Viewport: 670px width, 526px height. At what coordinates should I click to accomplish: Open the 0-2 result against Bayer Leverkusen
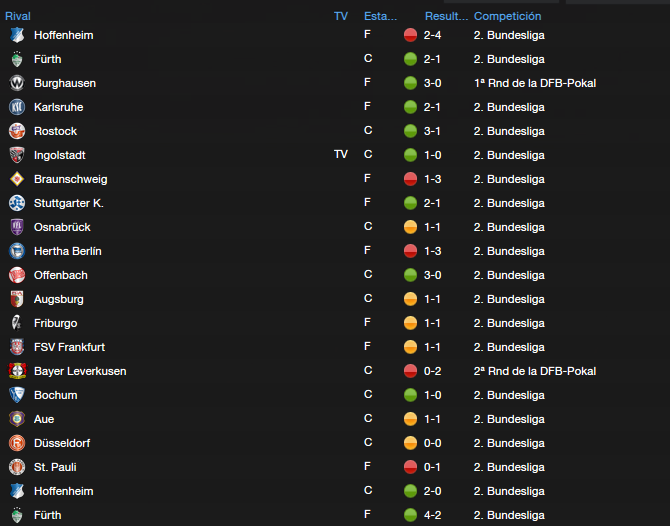coord(432,371)
